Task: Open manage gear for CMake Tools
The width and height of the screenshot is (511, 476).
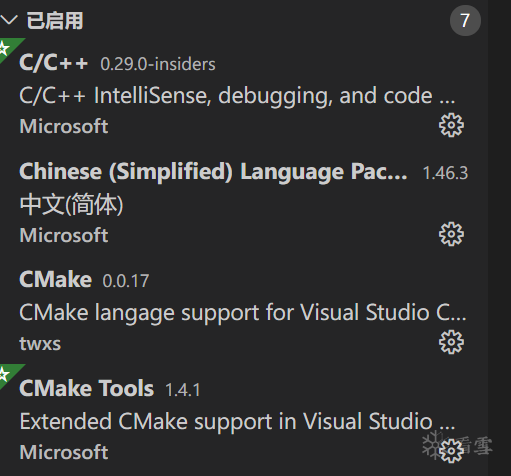Action: tap(451, 451)
